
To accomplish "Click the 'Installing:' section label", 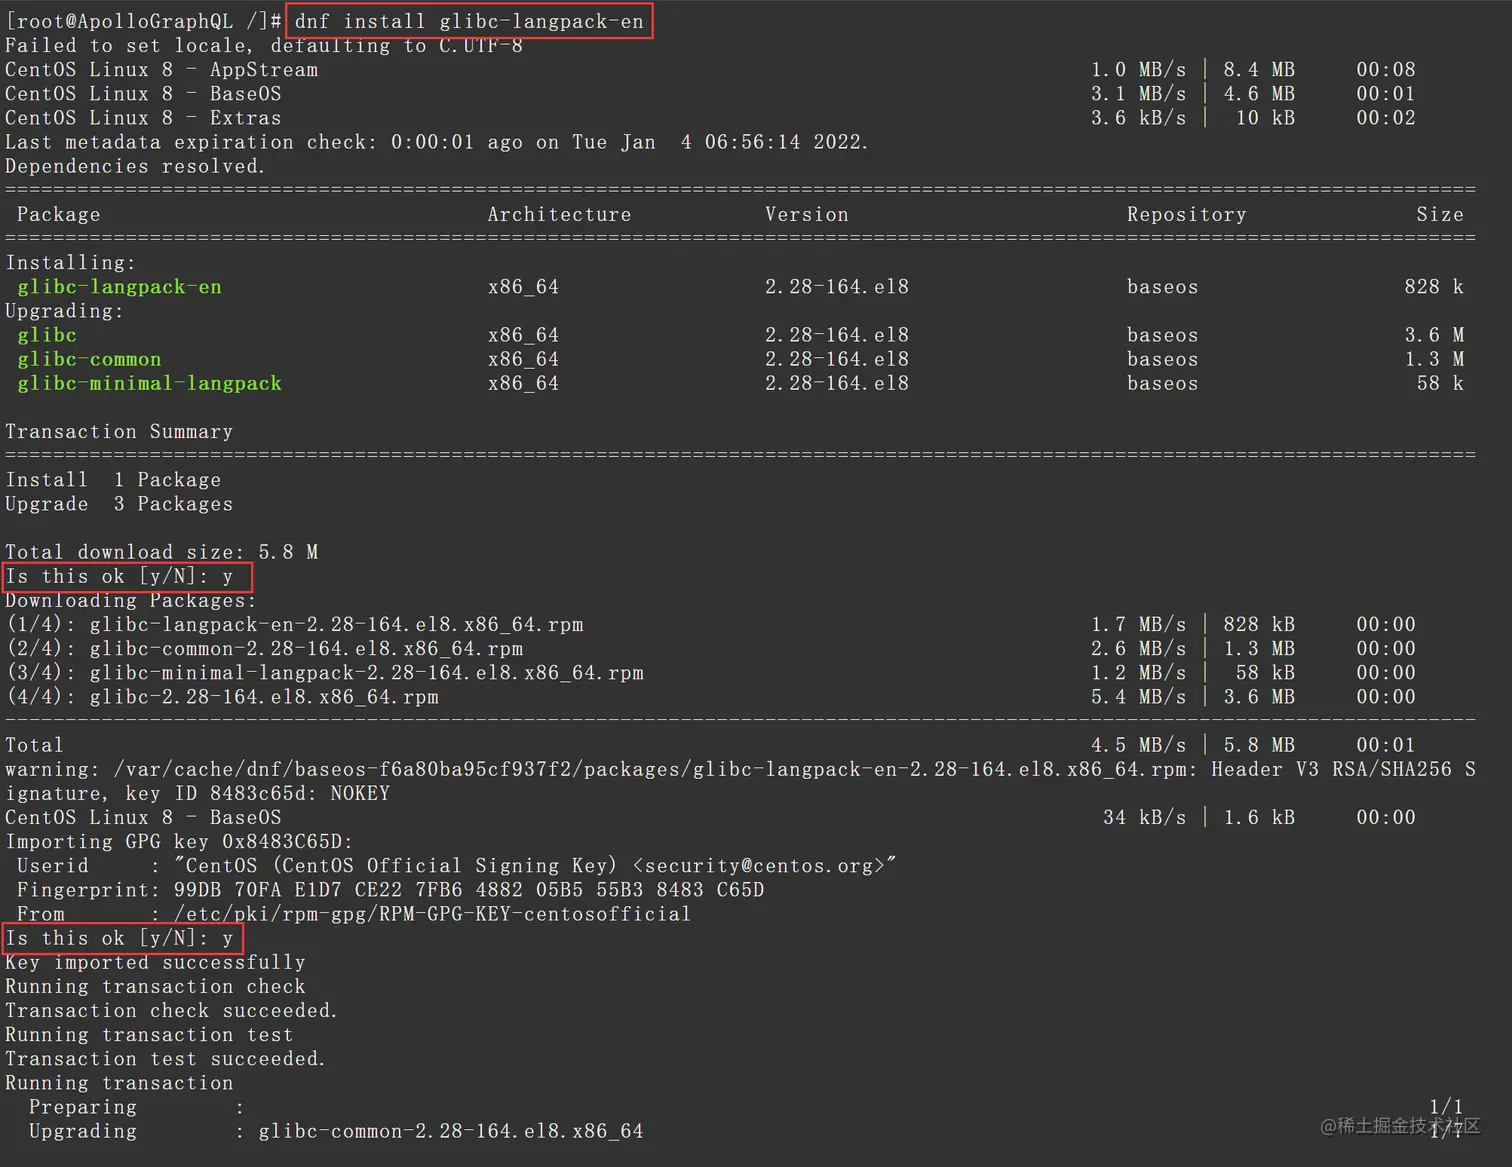I will click(70, 262).
